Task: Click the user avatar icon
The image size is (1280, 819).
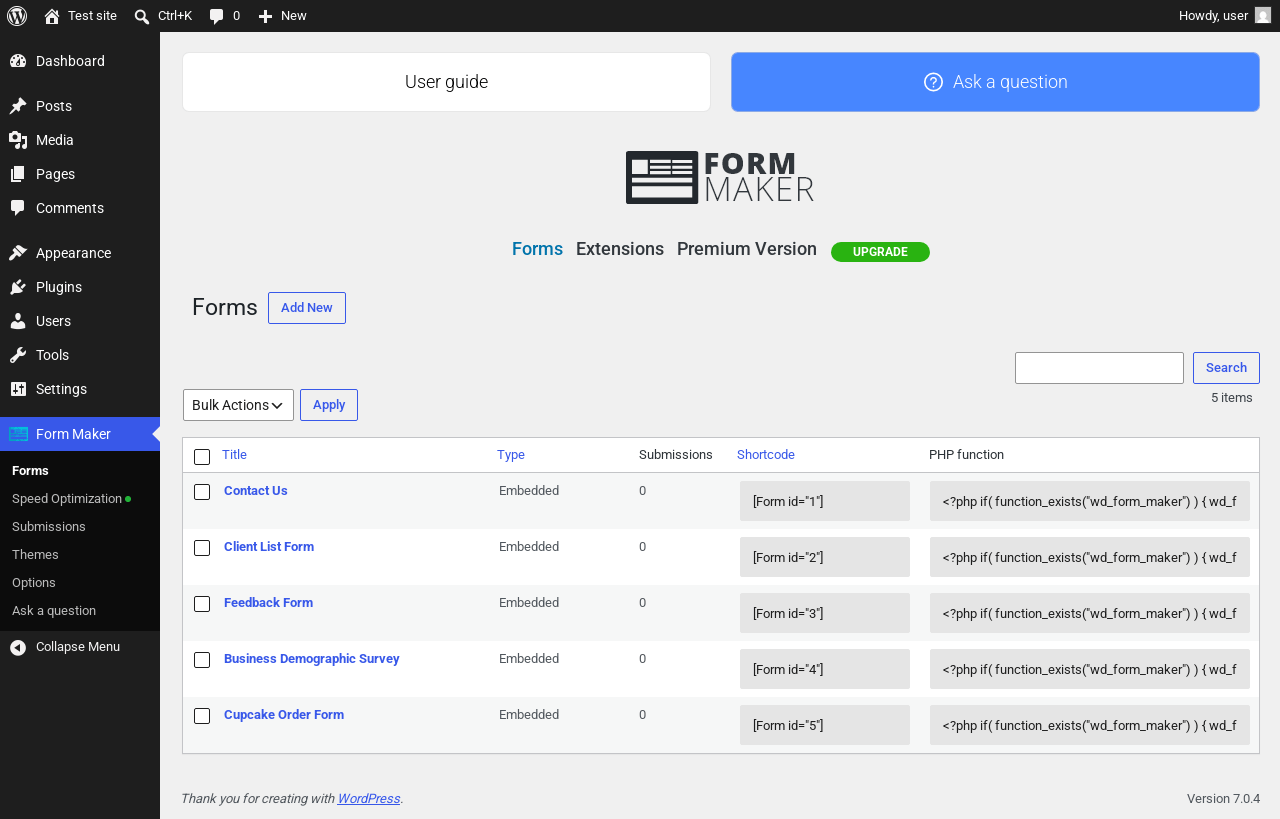Action: tap(1263, 16)
